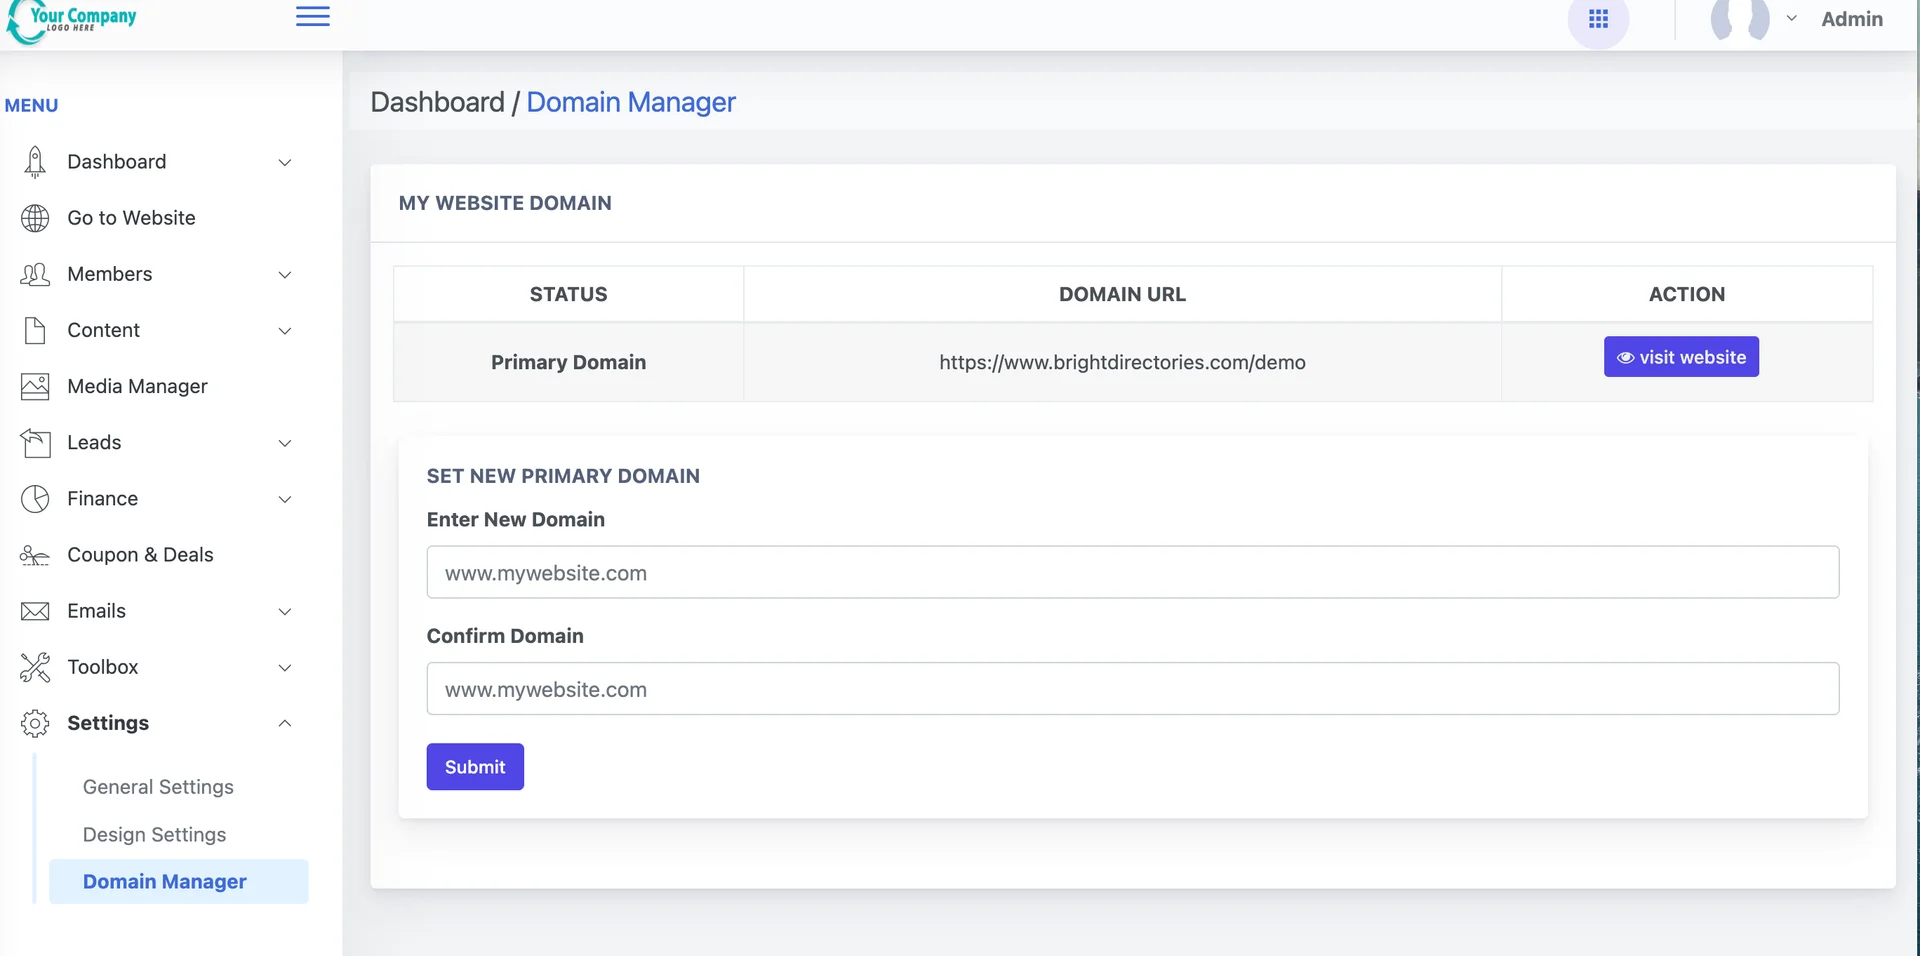Click the Go to Website globe icon
The image size is (1920, 956).
35,218
